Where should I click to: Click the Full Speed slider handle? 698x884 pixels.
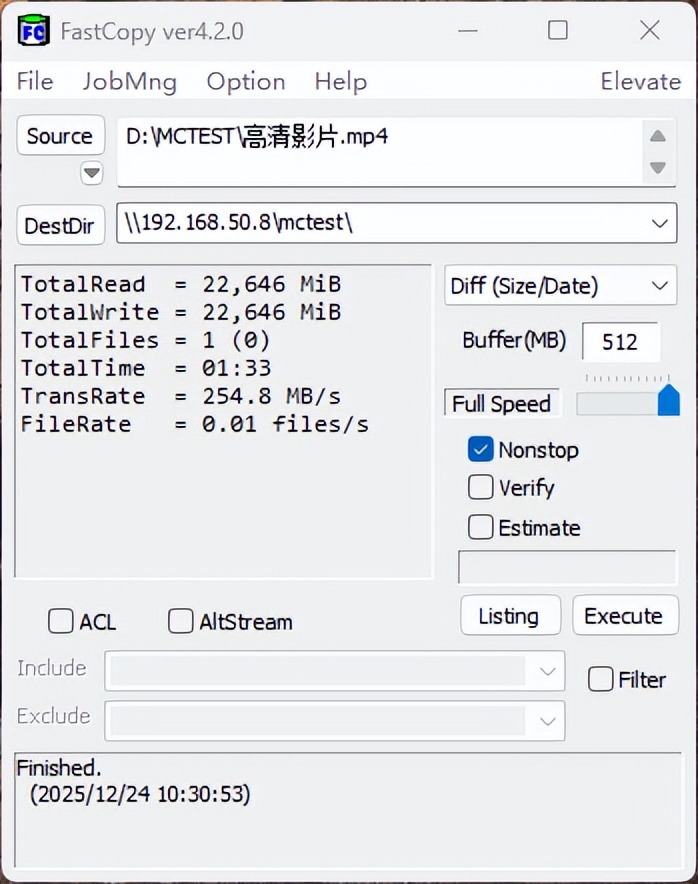coord(668,401)
